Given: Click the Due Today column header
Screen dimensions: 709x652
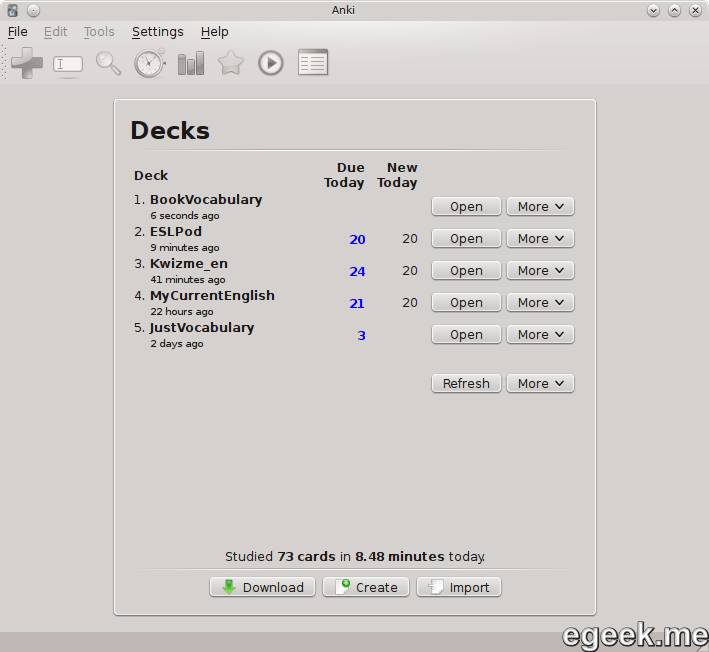Looking at the screenshot, I should [x=344, y=175].
